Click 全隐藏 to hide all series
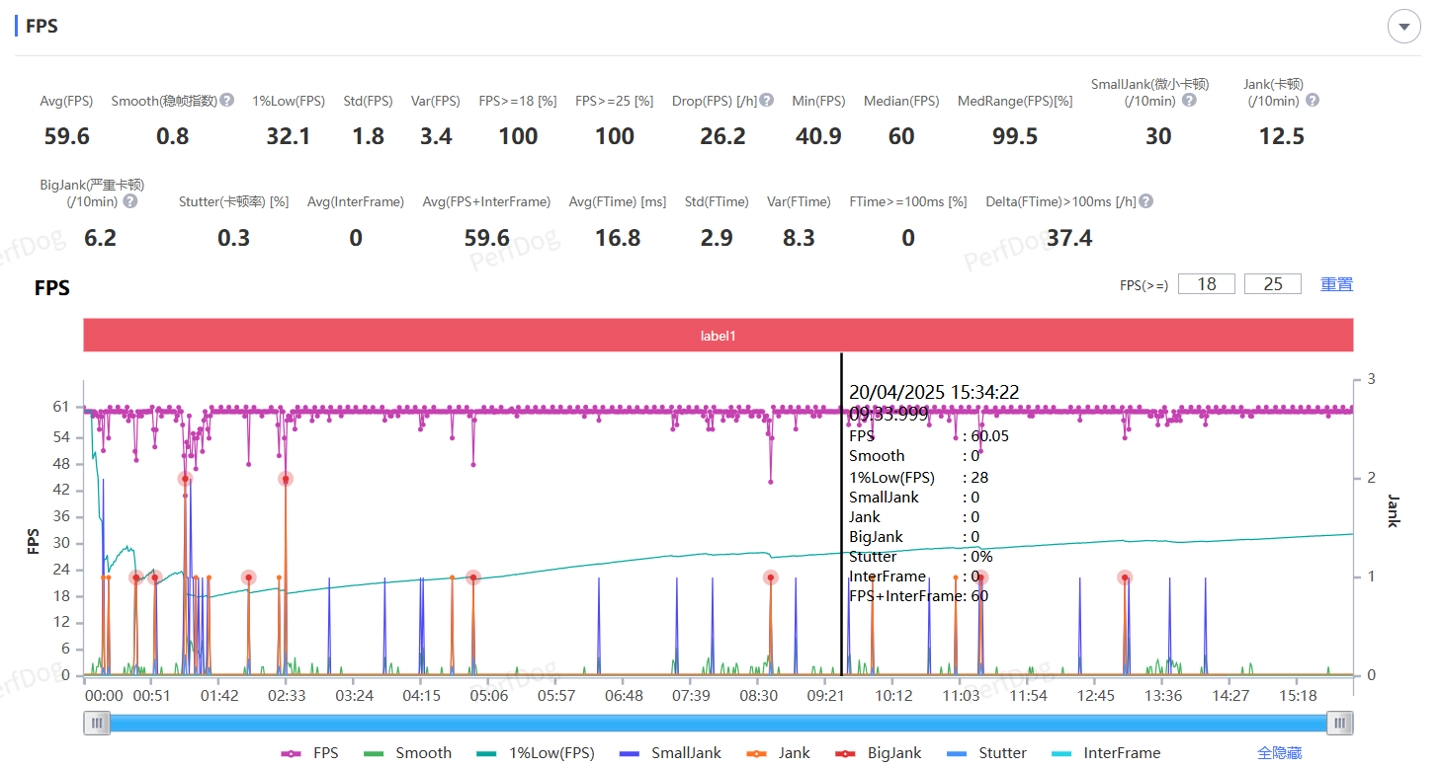Viewport: 1440px width, 769px height. 1279,753
